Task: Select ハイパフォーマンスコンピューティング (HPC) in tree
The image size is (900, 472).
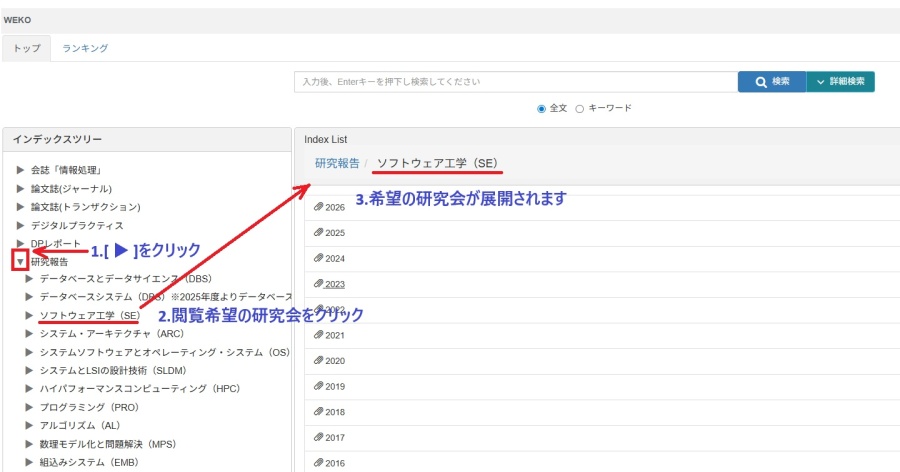Action: (139, 389)
